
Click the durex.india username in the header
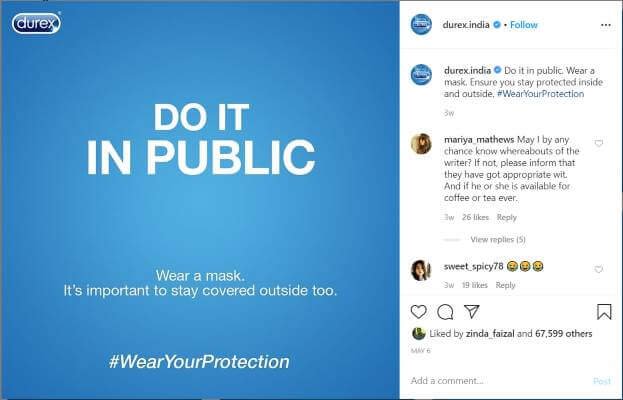coord(466,25)
